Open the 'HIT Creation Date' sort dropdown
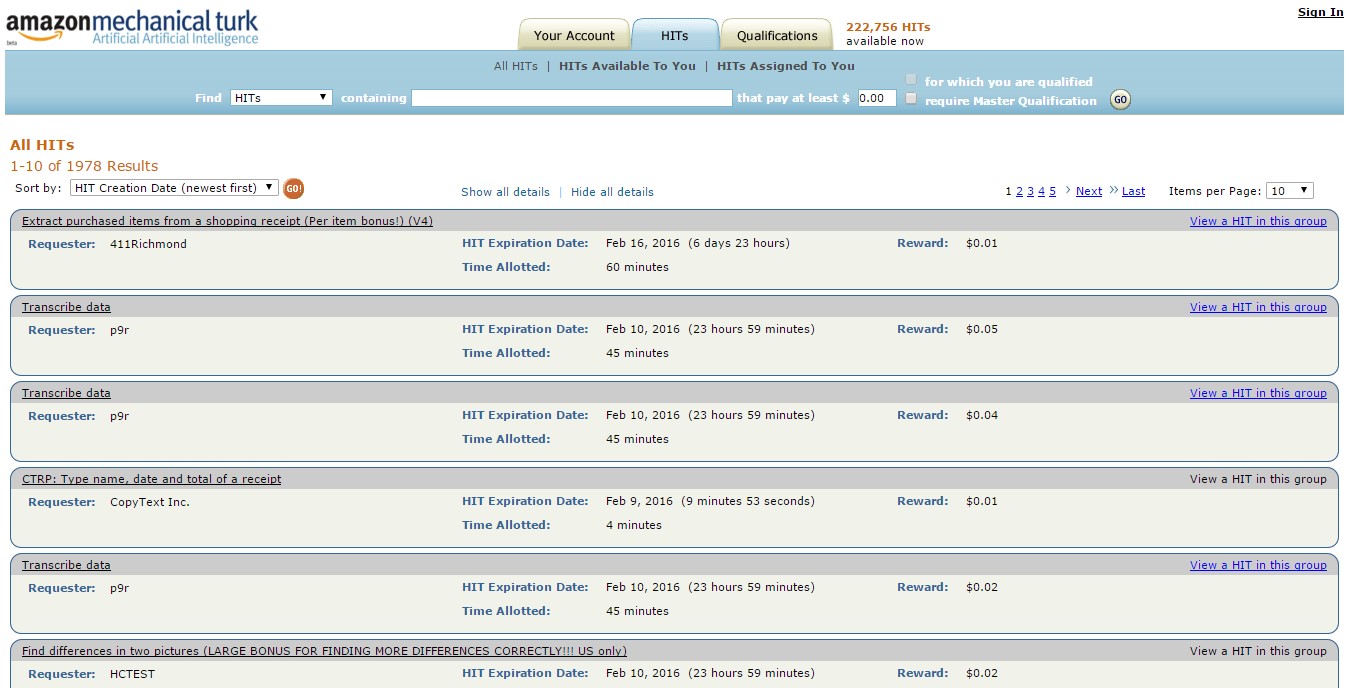The height and width of the screenshot is (688, 1349). tap(172, 188)
